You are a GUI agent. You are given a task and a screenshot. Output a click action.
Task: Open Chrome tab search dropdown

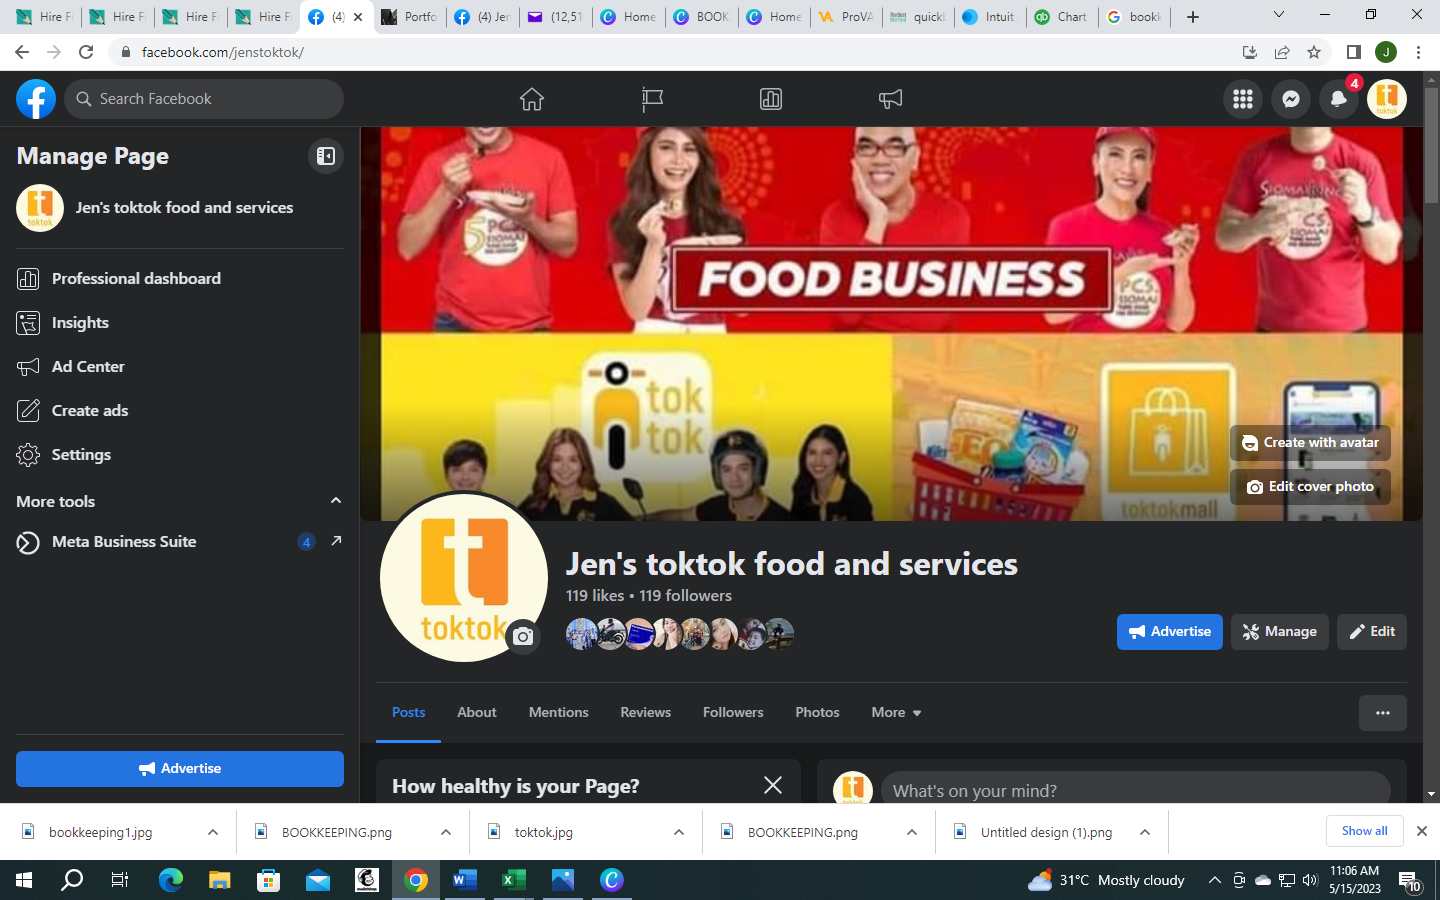point(1278,15)
